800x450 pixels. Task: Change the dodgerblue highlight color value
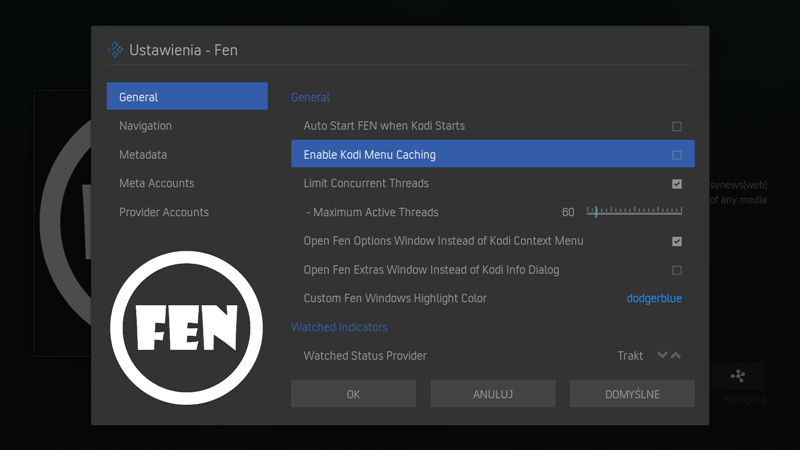pos(654,298)
